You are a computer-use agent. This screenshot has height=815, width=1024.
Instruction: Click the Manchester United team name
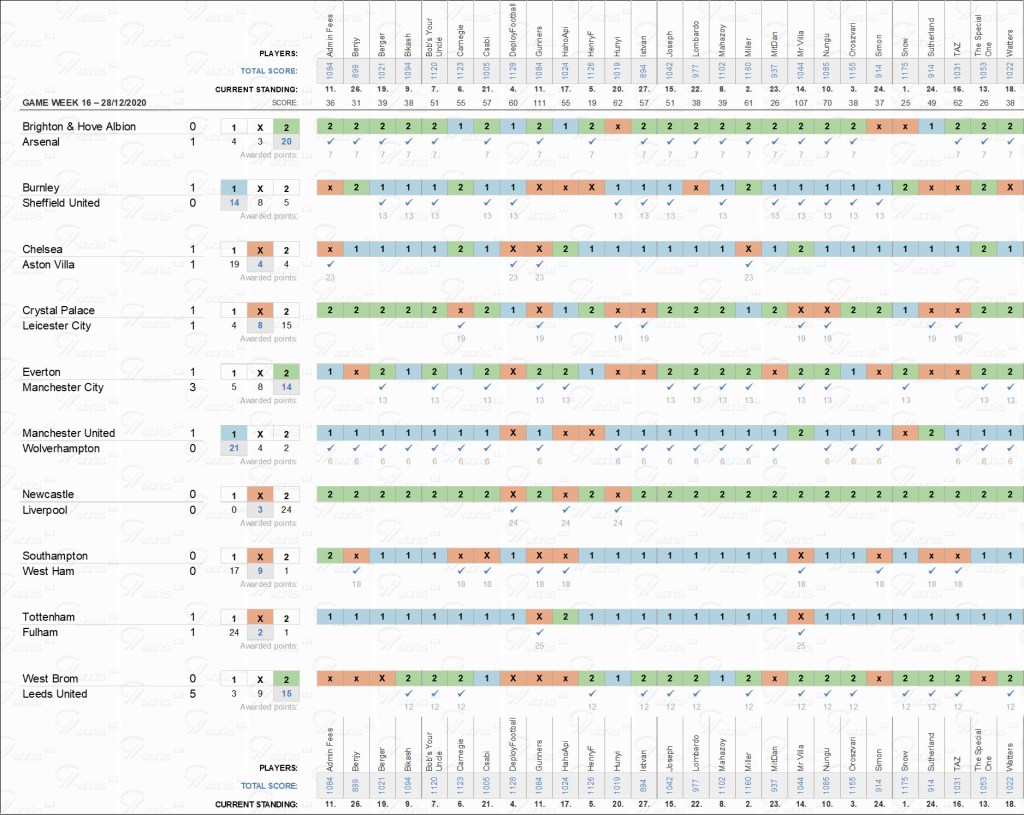68,433
